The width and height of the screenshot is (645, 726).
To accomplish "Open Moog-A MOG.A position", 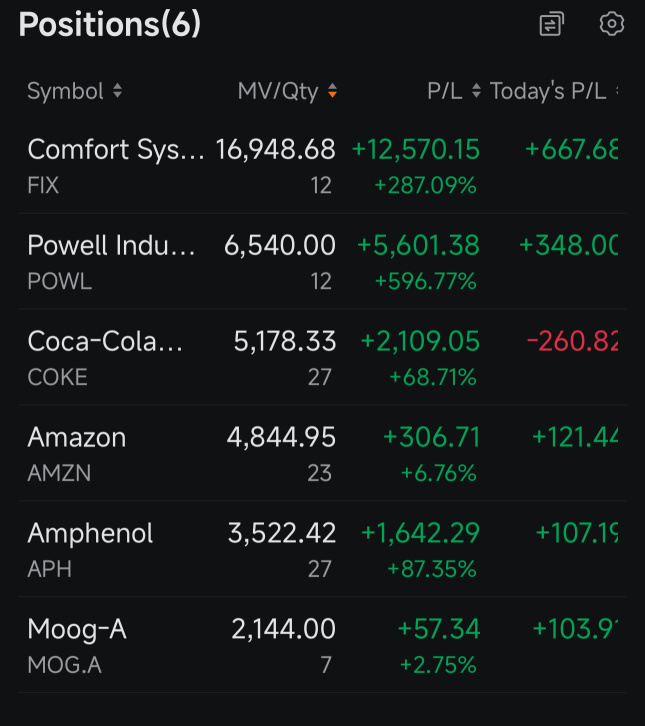I will pos(322,645).
